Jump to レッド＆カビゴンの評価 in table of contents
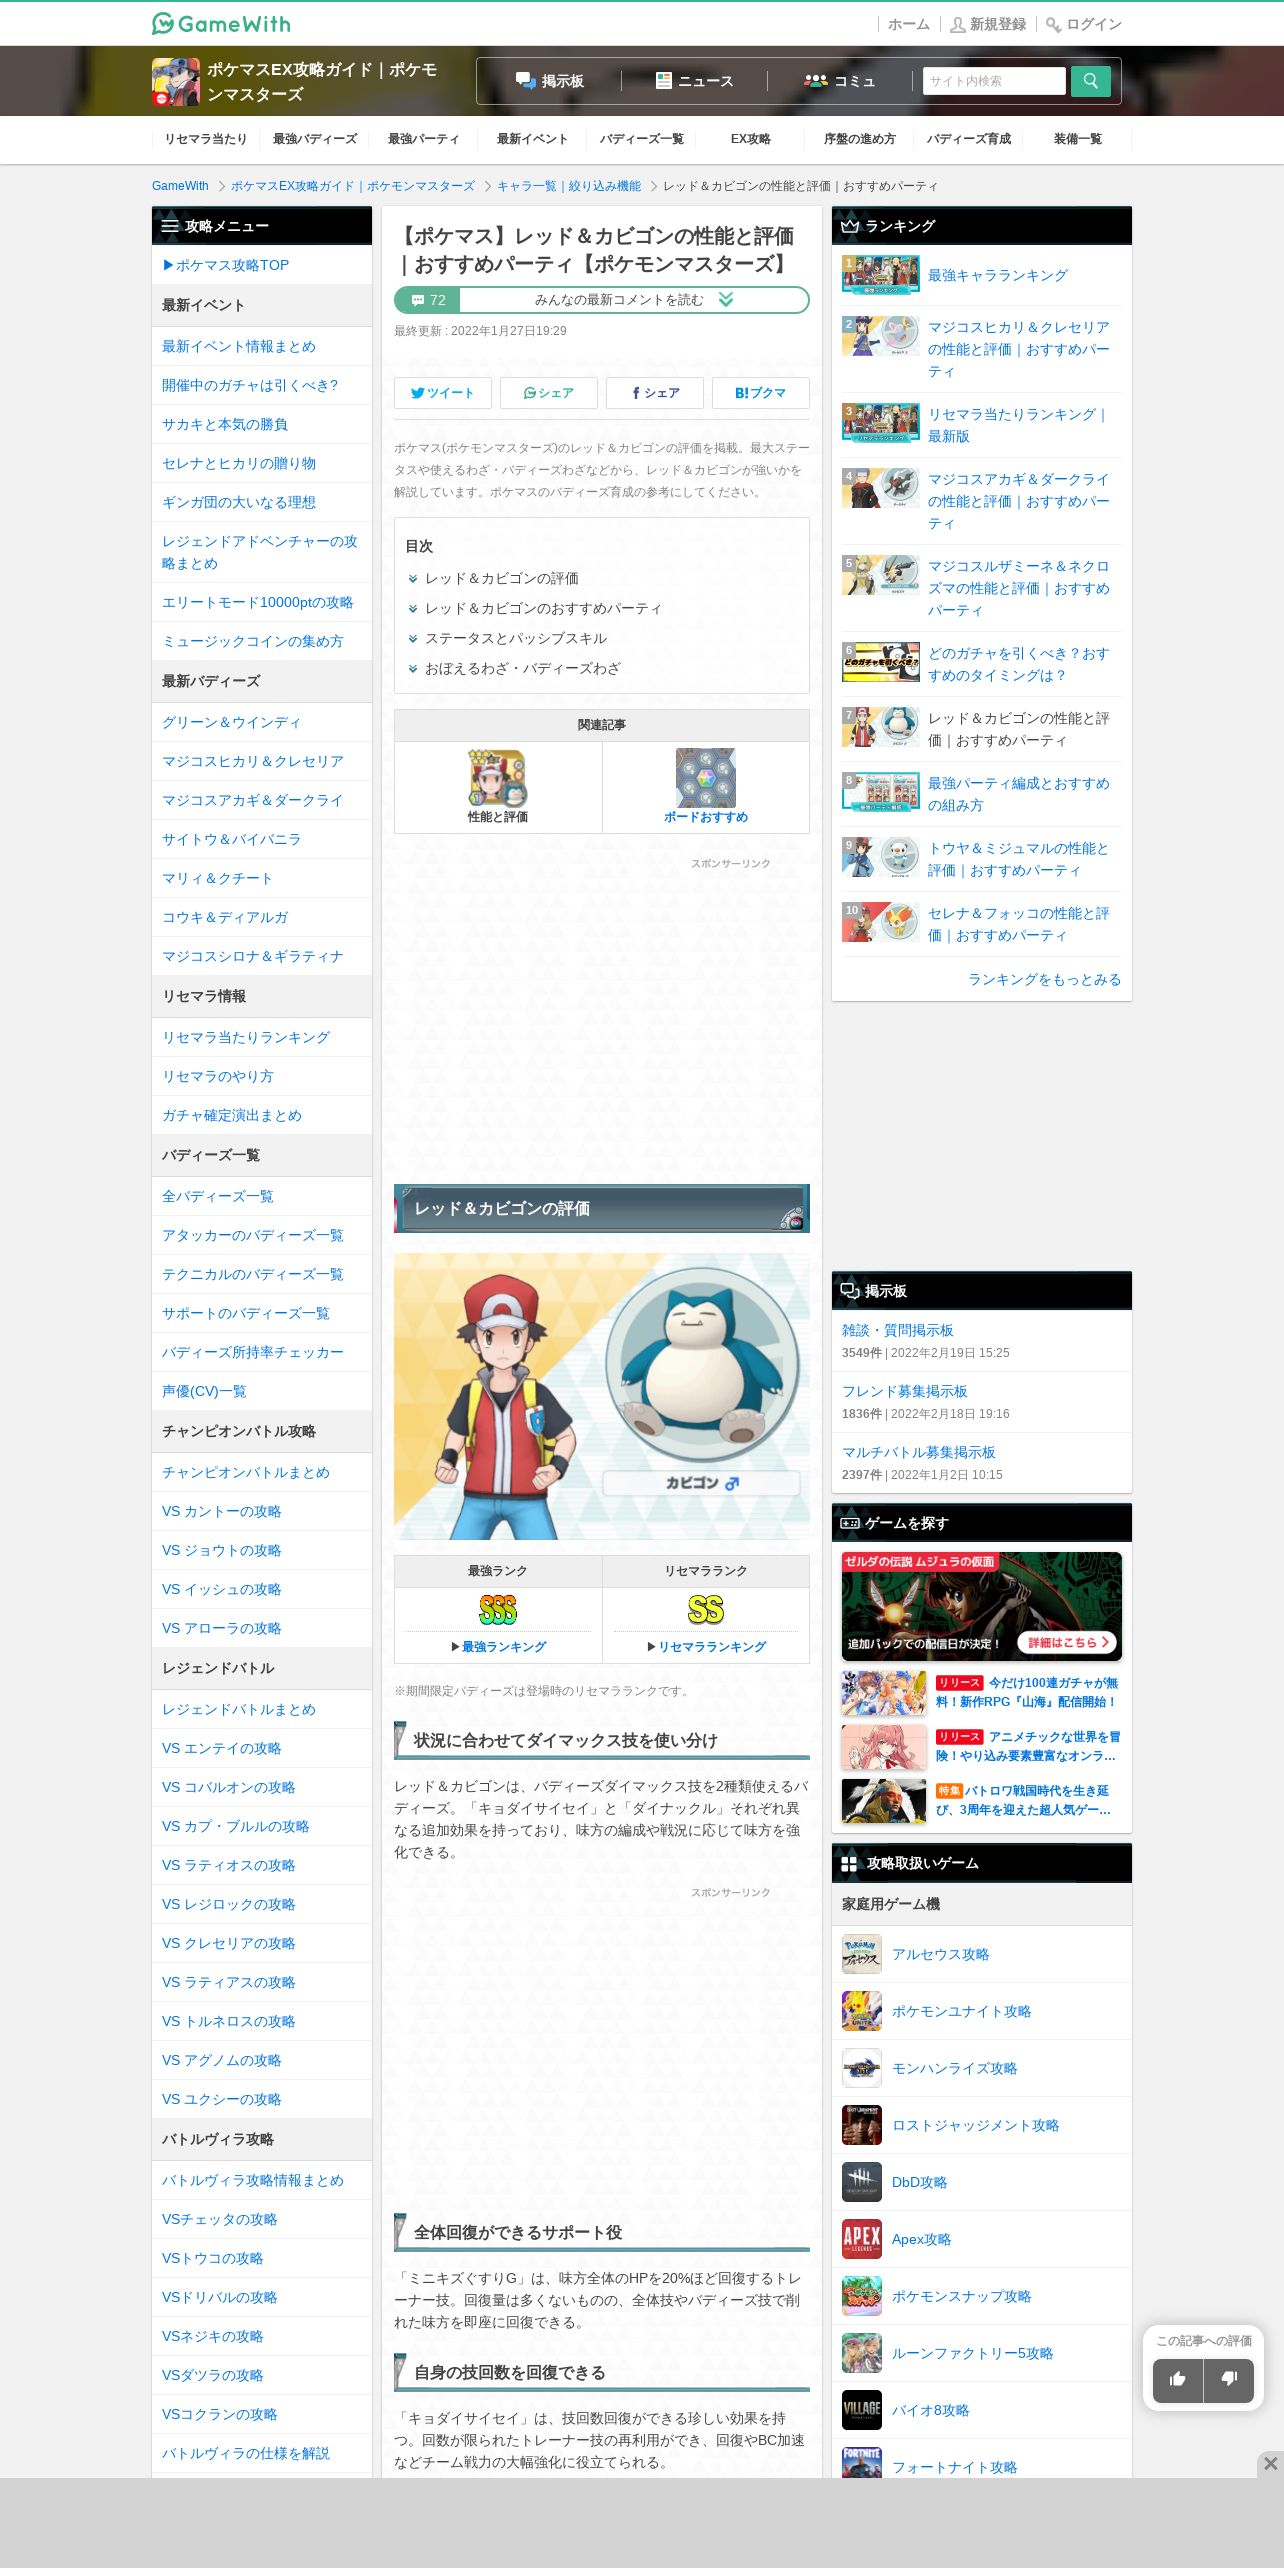This screenshot has width=1284, height=2568. pos(501,578)
